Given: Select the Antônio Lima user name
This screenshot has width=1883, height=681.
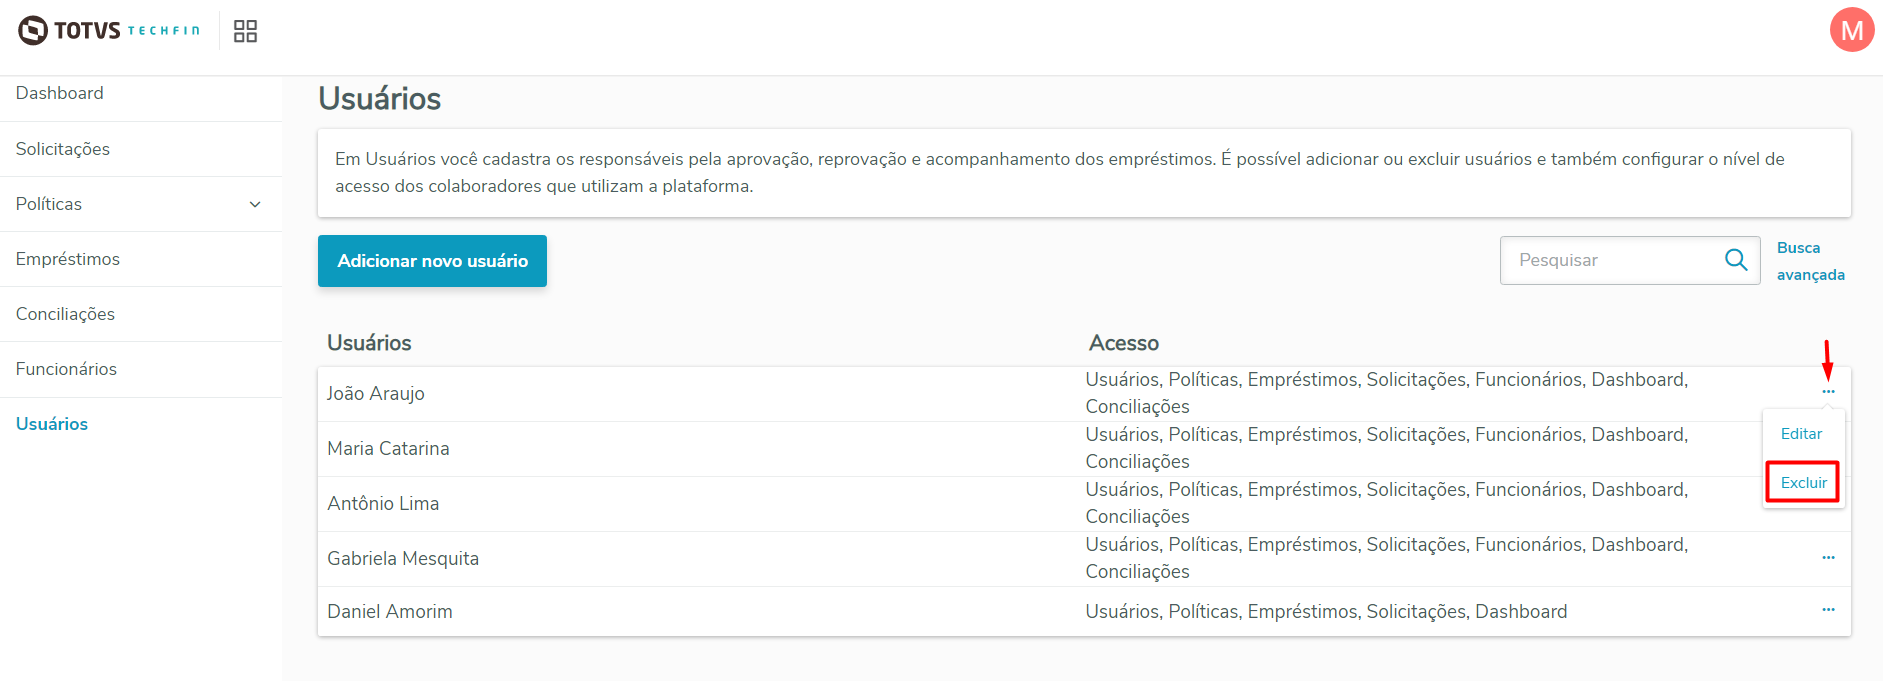Looking at the screenshot, I should tap(383, 504).
